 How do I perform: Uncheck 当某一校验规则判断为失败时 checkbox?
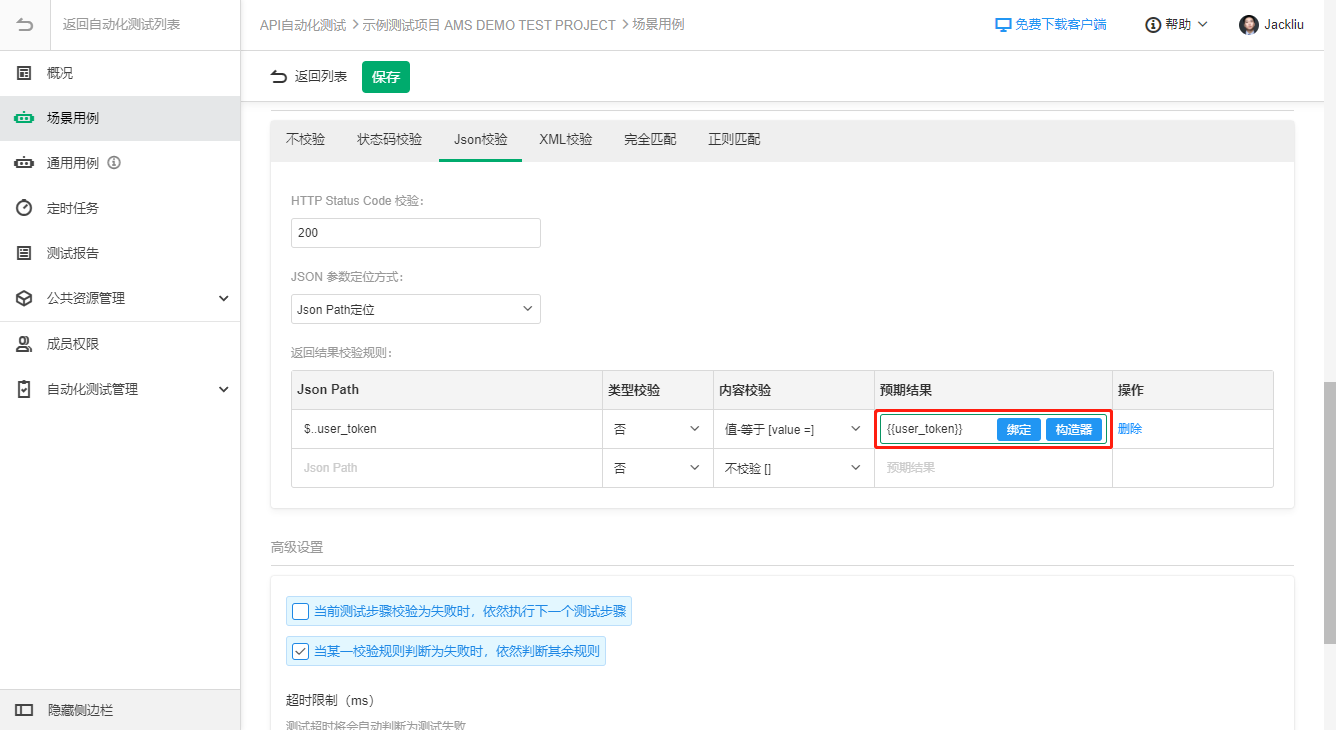point(300,651)
